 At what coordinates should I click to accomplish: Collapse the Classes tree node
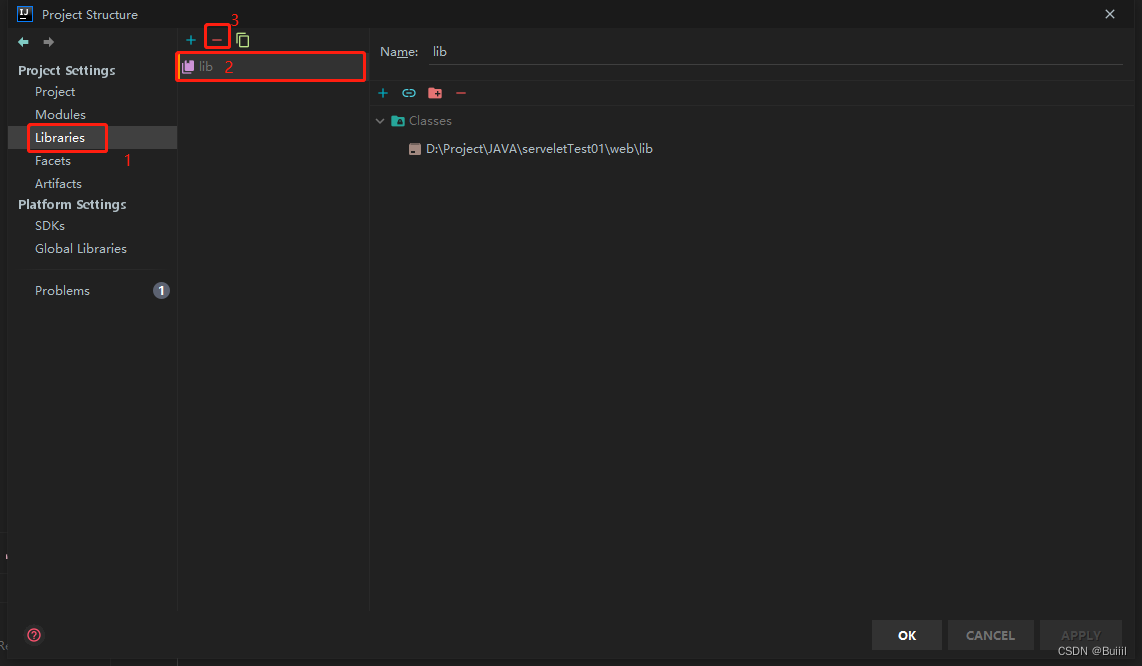[380, 120]
